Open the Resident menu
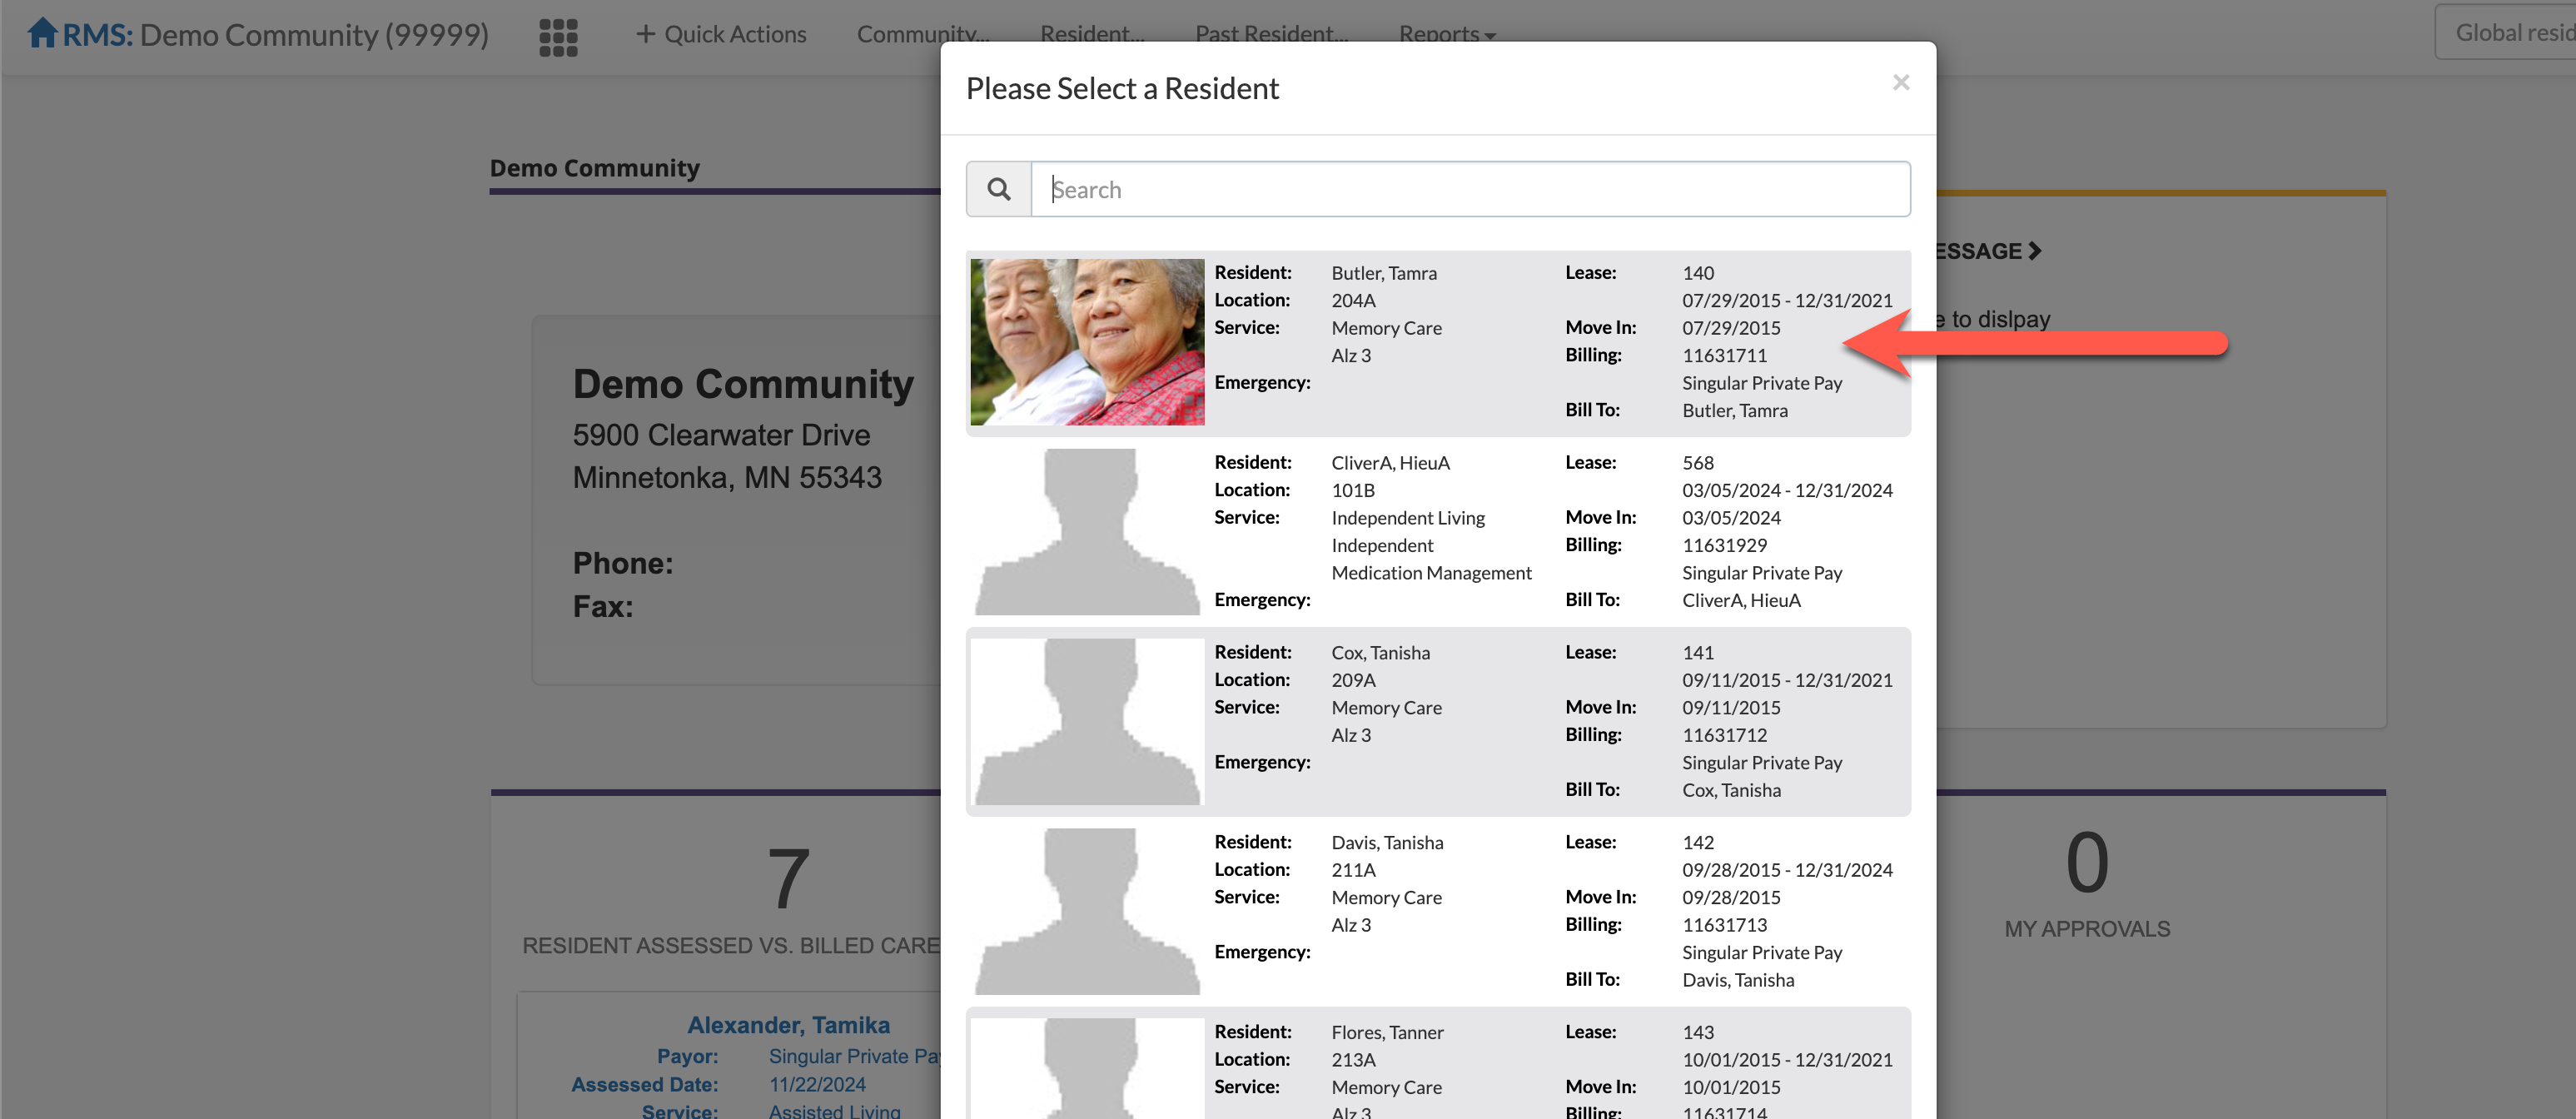Image resolution: width=2576 pixels, height=1119 pixels. pos(1091,34)
